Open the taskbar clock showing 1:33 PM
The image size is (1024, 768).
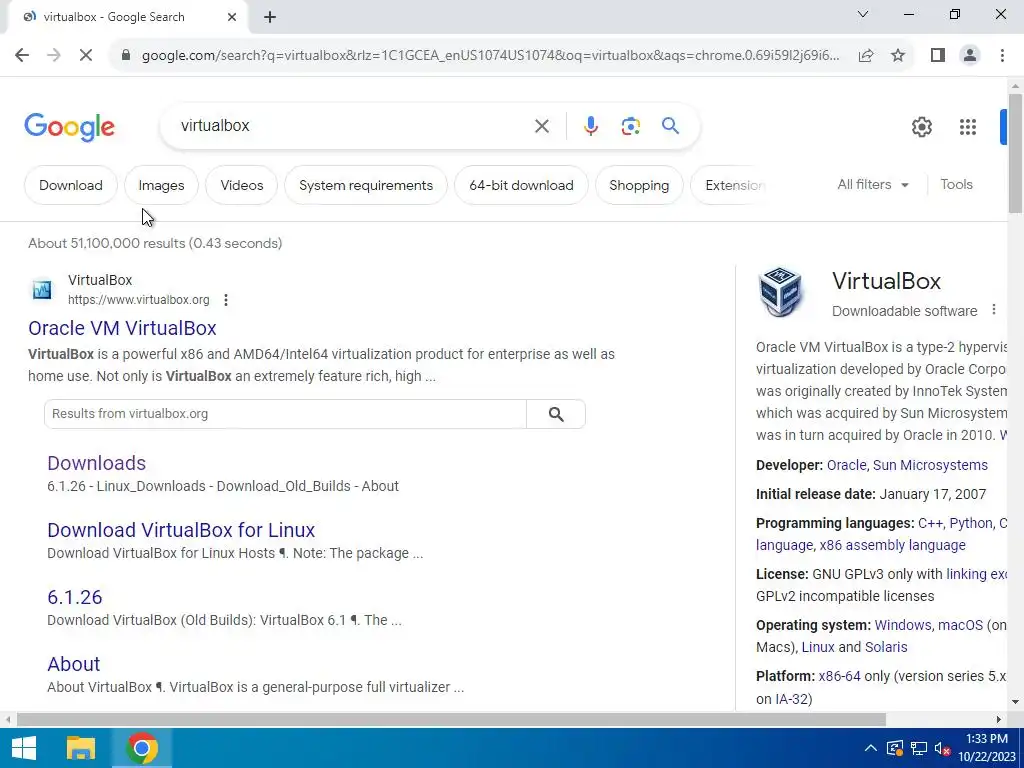pos(986,748)
